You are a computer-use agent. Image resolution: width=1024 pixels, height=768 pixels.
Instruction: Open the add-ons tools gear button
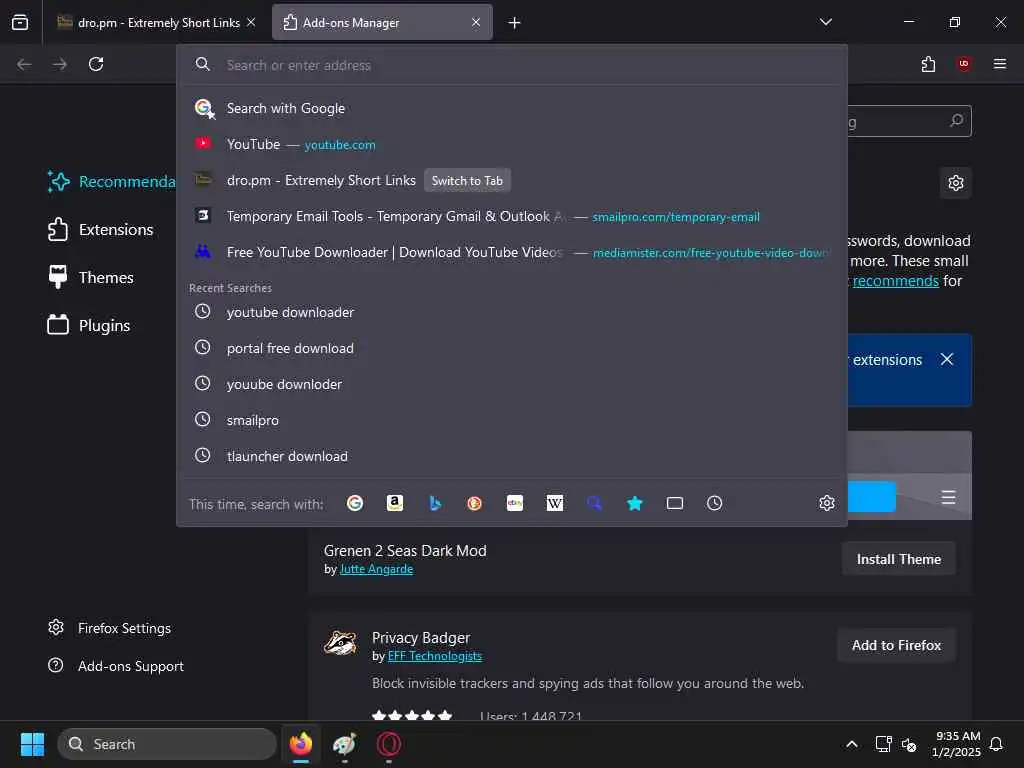pos(956,183)
